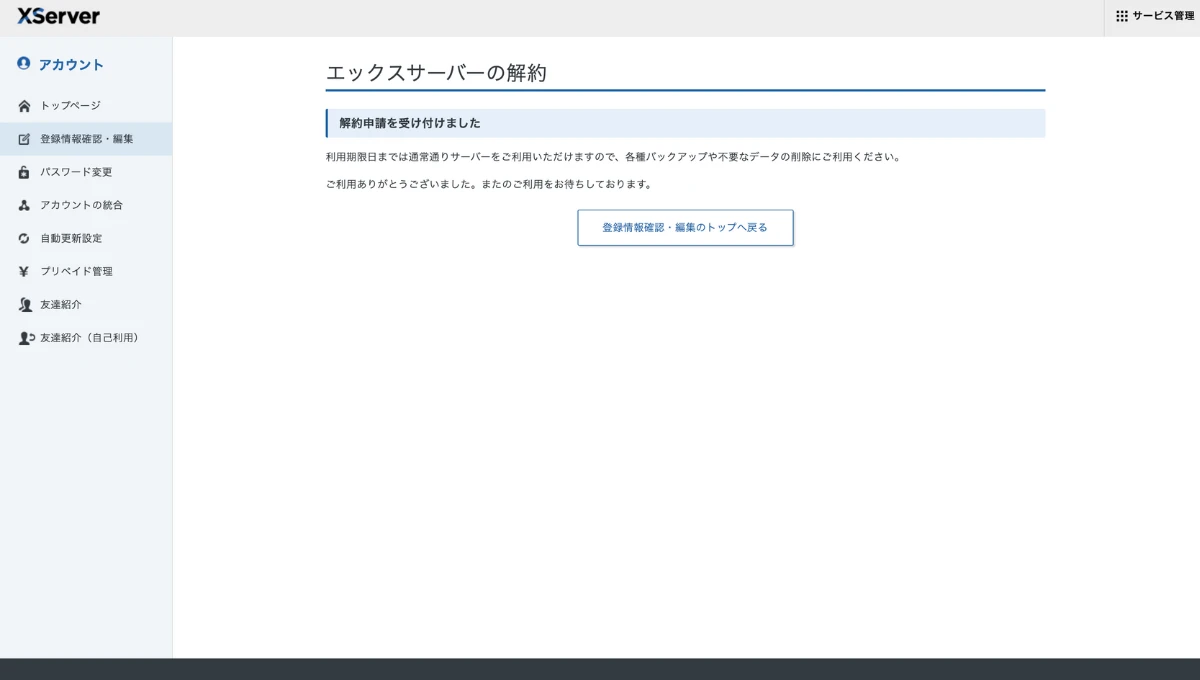Click the icon for 友達紹介（自己利用）
1200x680 pixels.
[x=27, y=338]
